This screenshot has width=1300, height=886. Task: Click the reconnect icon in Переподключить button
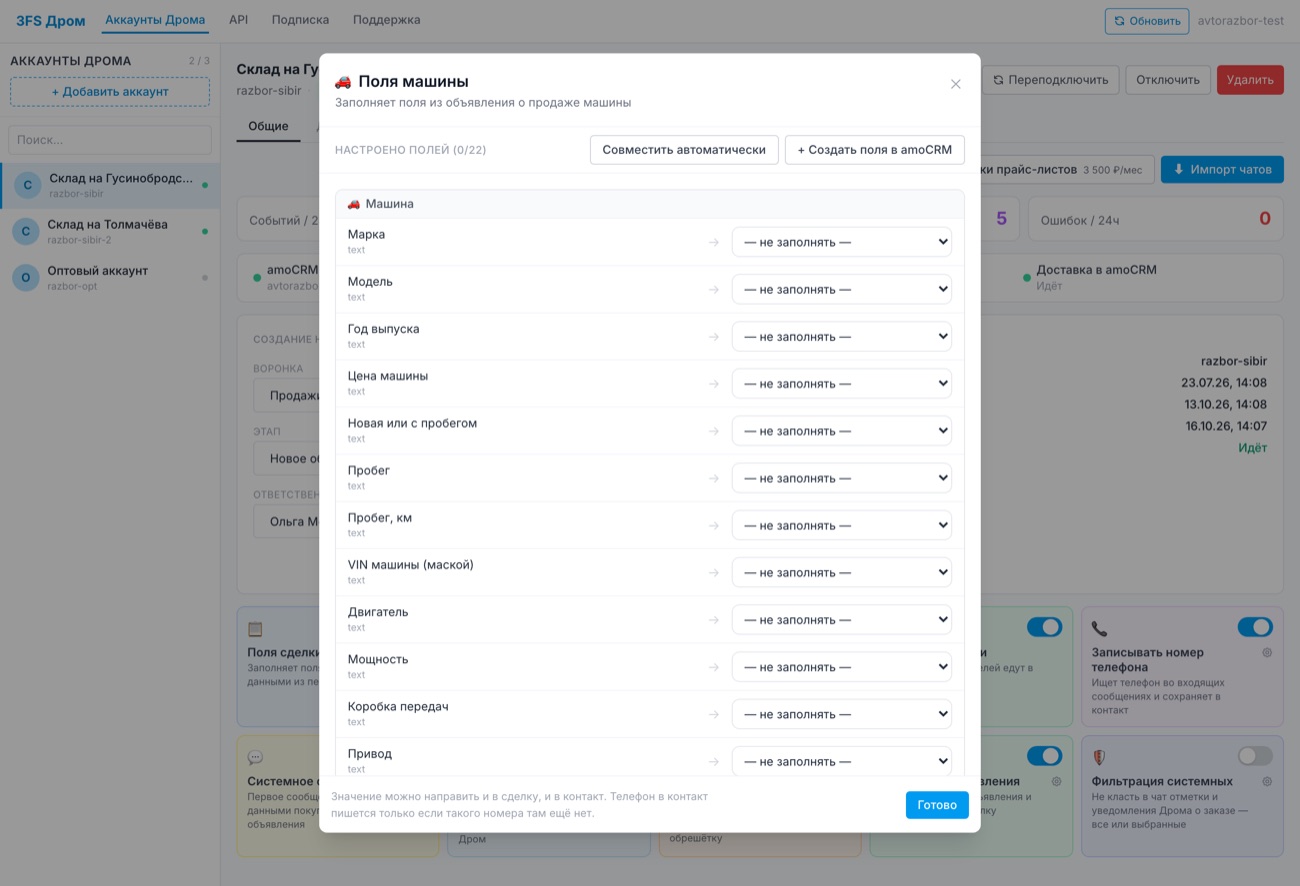[x=998, y=80]
